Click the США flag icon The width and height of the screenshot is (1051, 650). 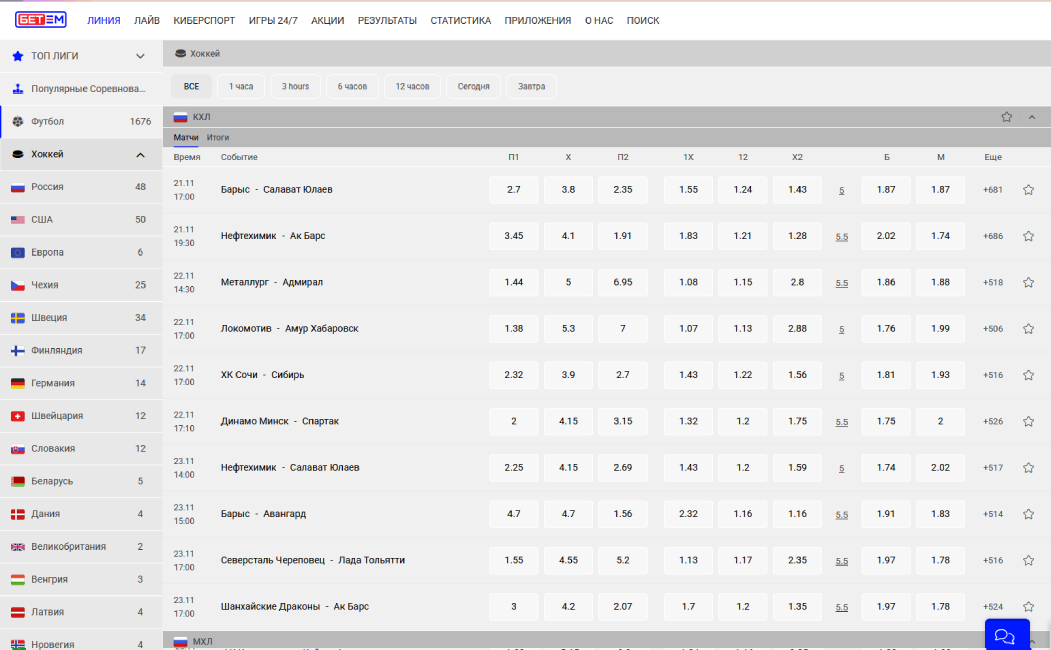18,220
